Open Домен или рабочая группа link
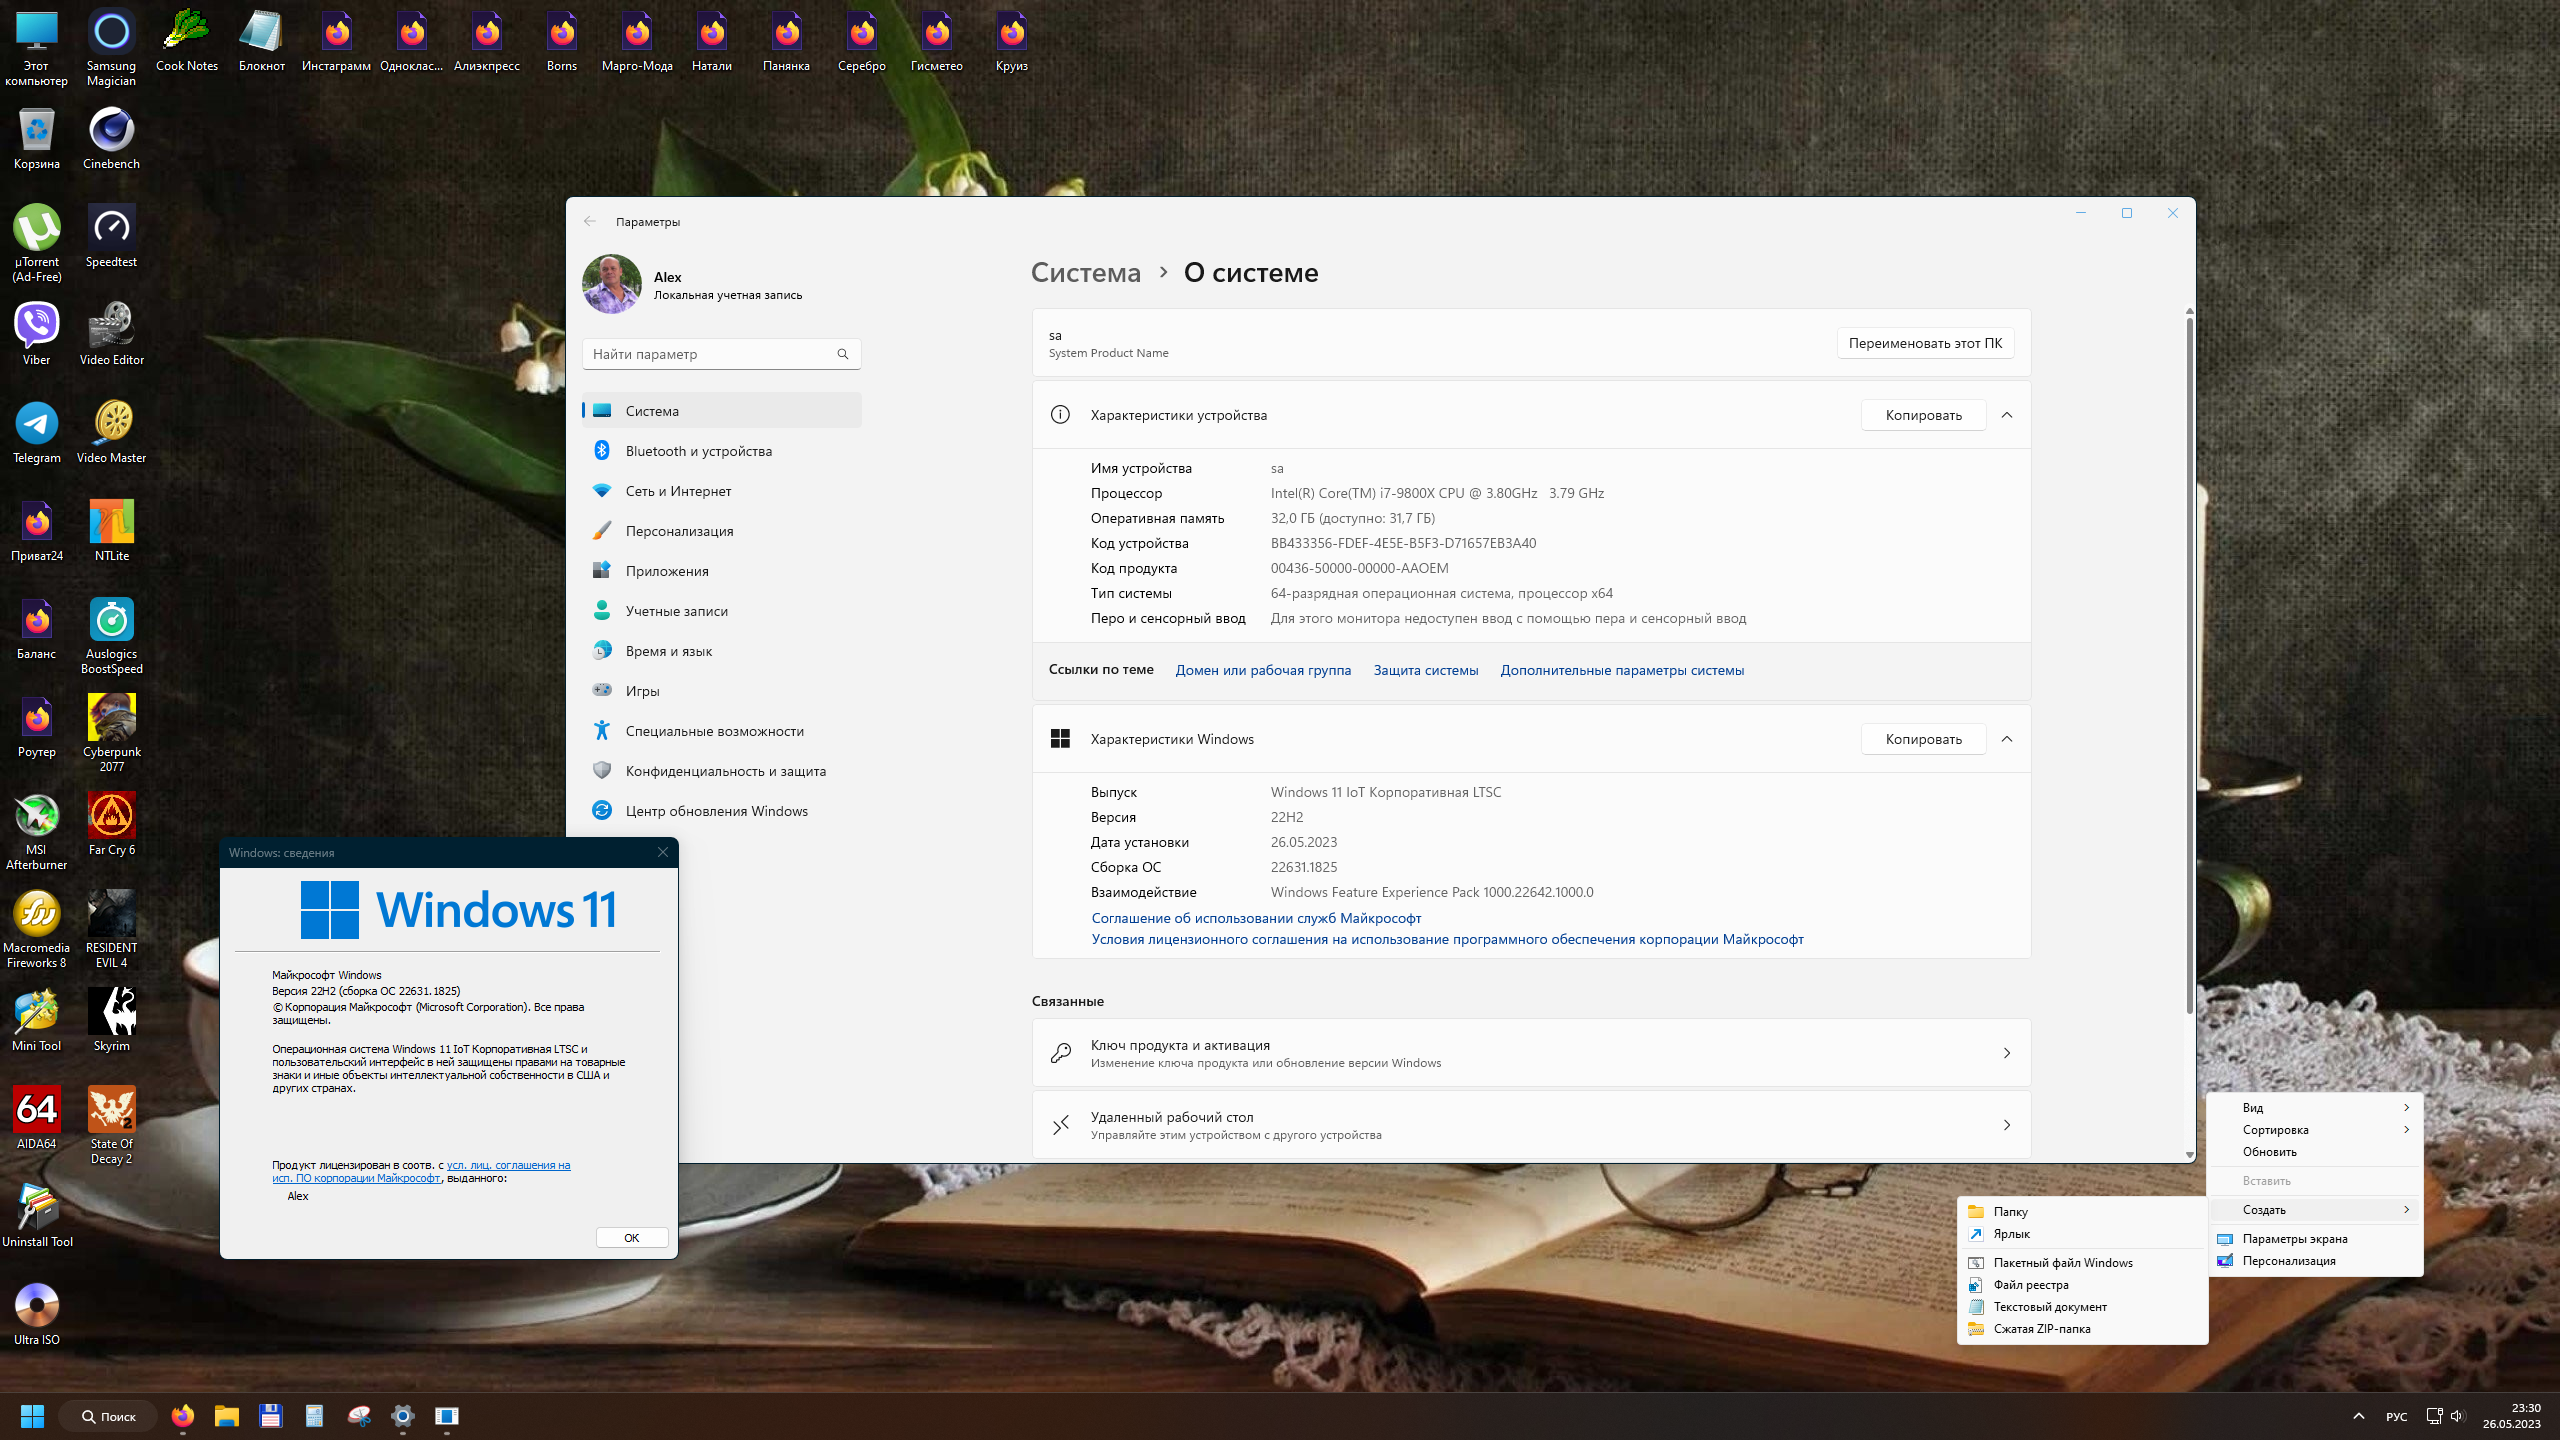Viewport: 2560px width, 1440px height. (1263, 670)
